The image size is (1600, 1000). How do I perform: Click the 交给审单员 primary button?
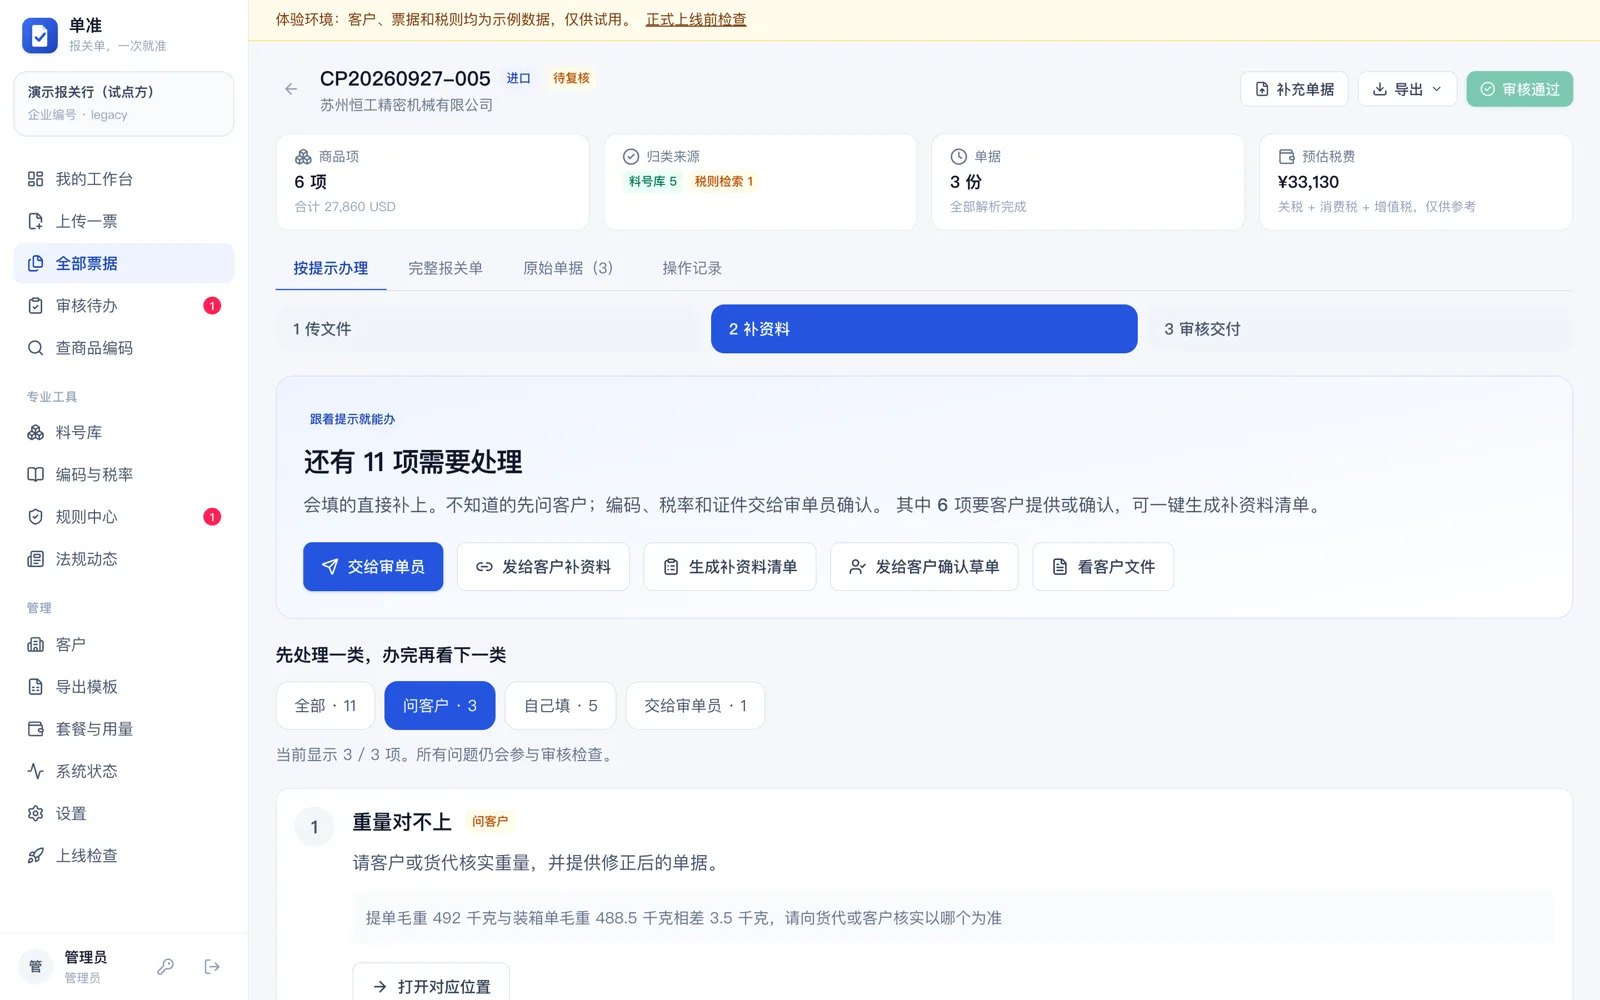click(373, 567)
